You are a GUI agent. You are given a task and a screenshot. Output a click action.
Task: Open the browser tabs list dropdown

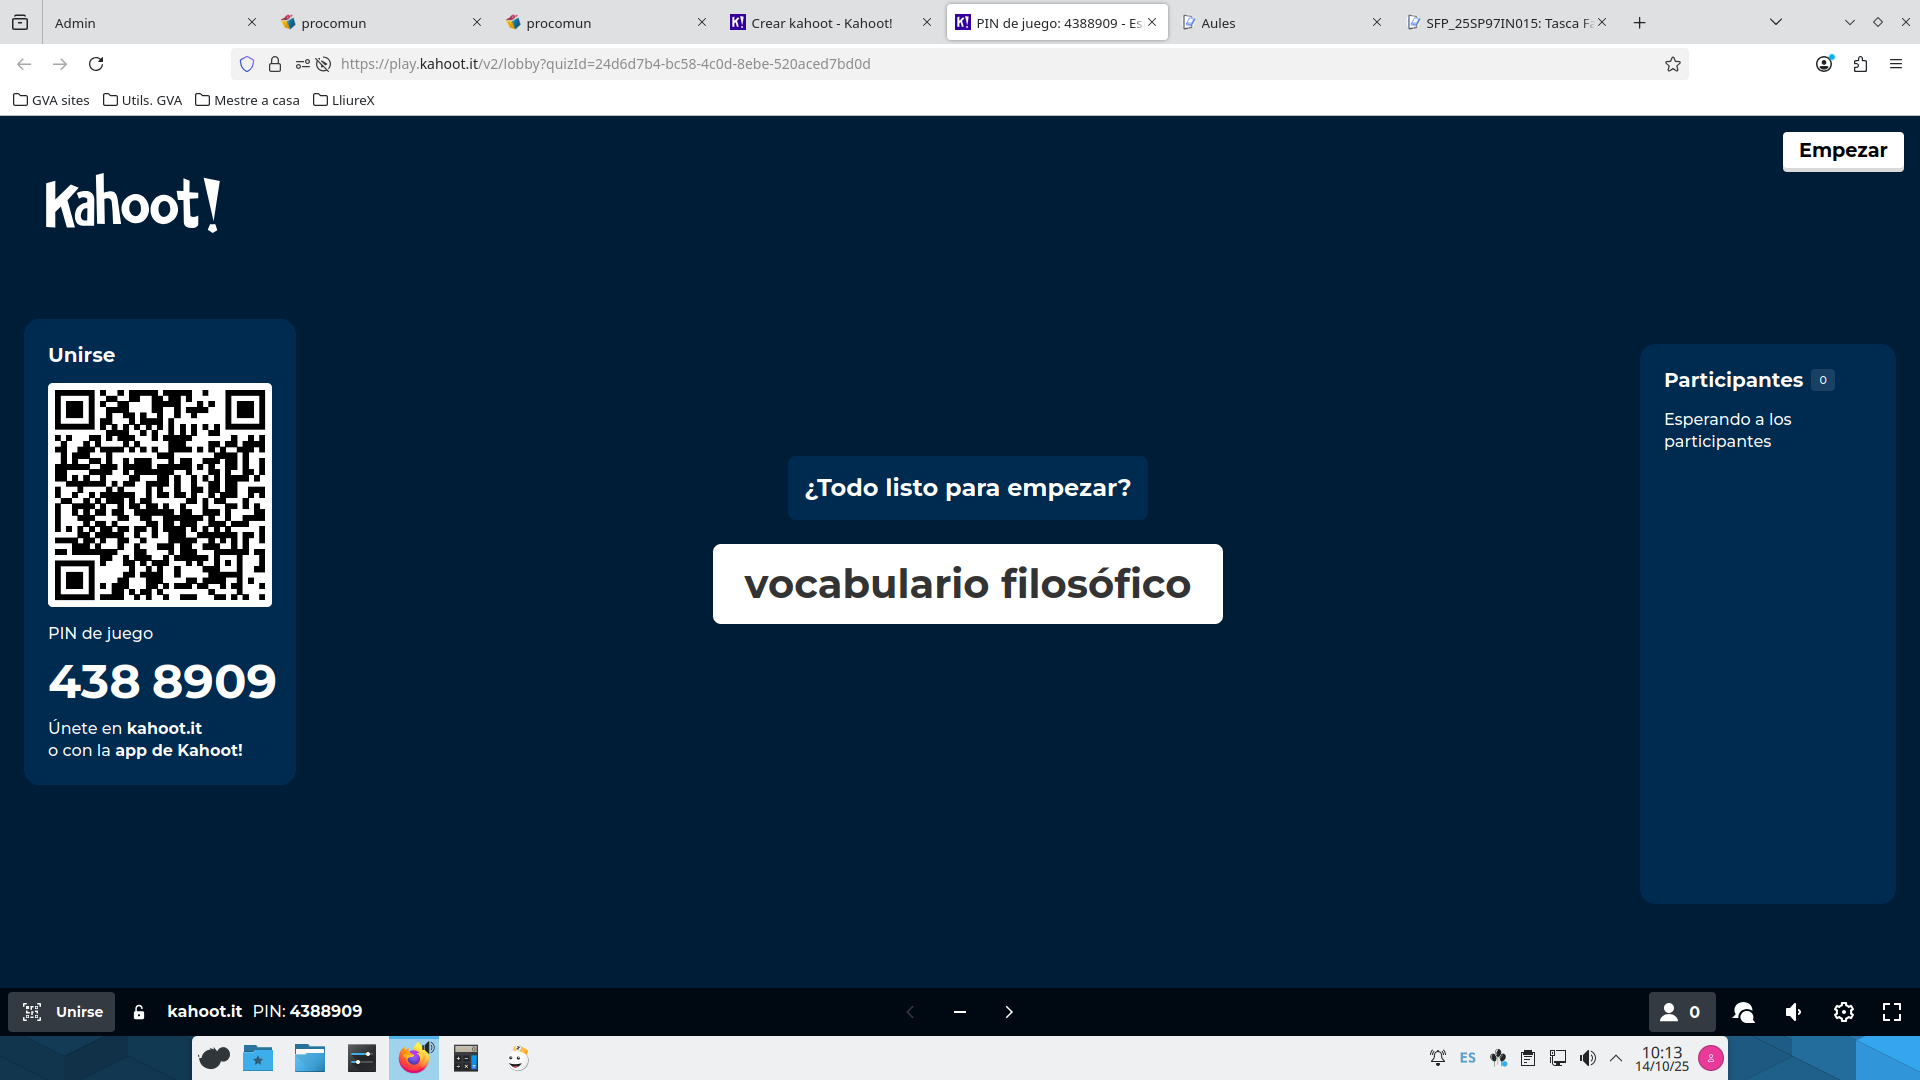(x=1775, y=21)
